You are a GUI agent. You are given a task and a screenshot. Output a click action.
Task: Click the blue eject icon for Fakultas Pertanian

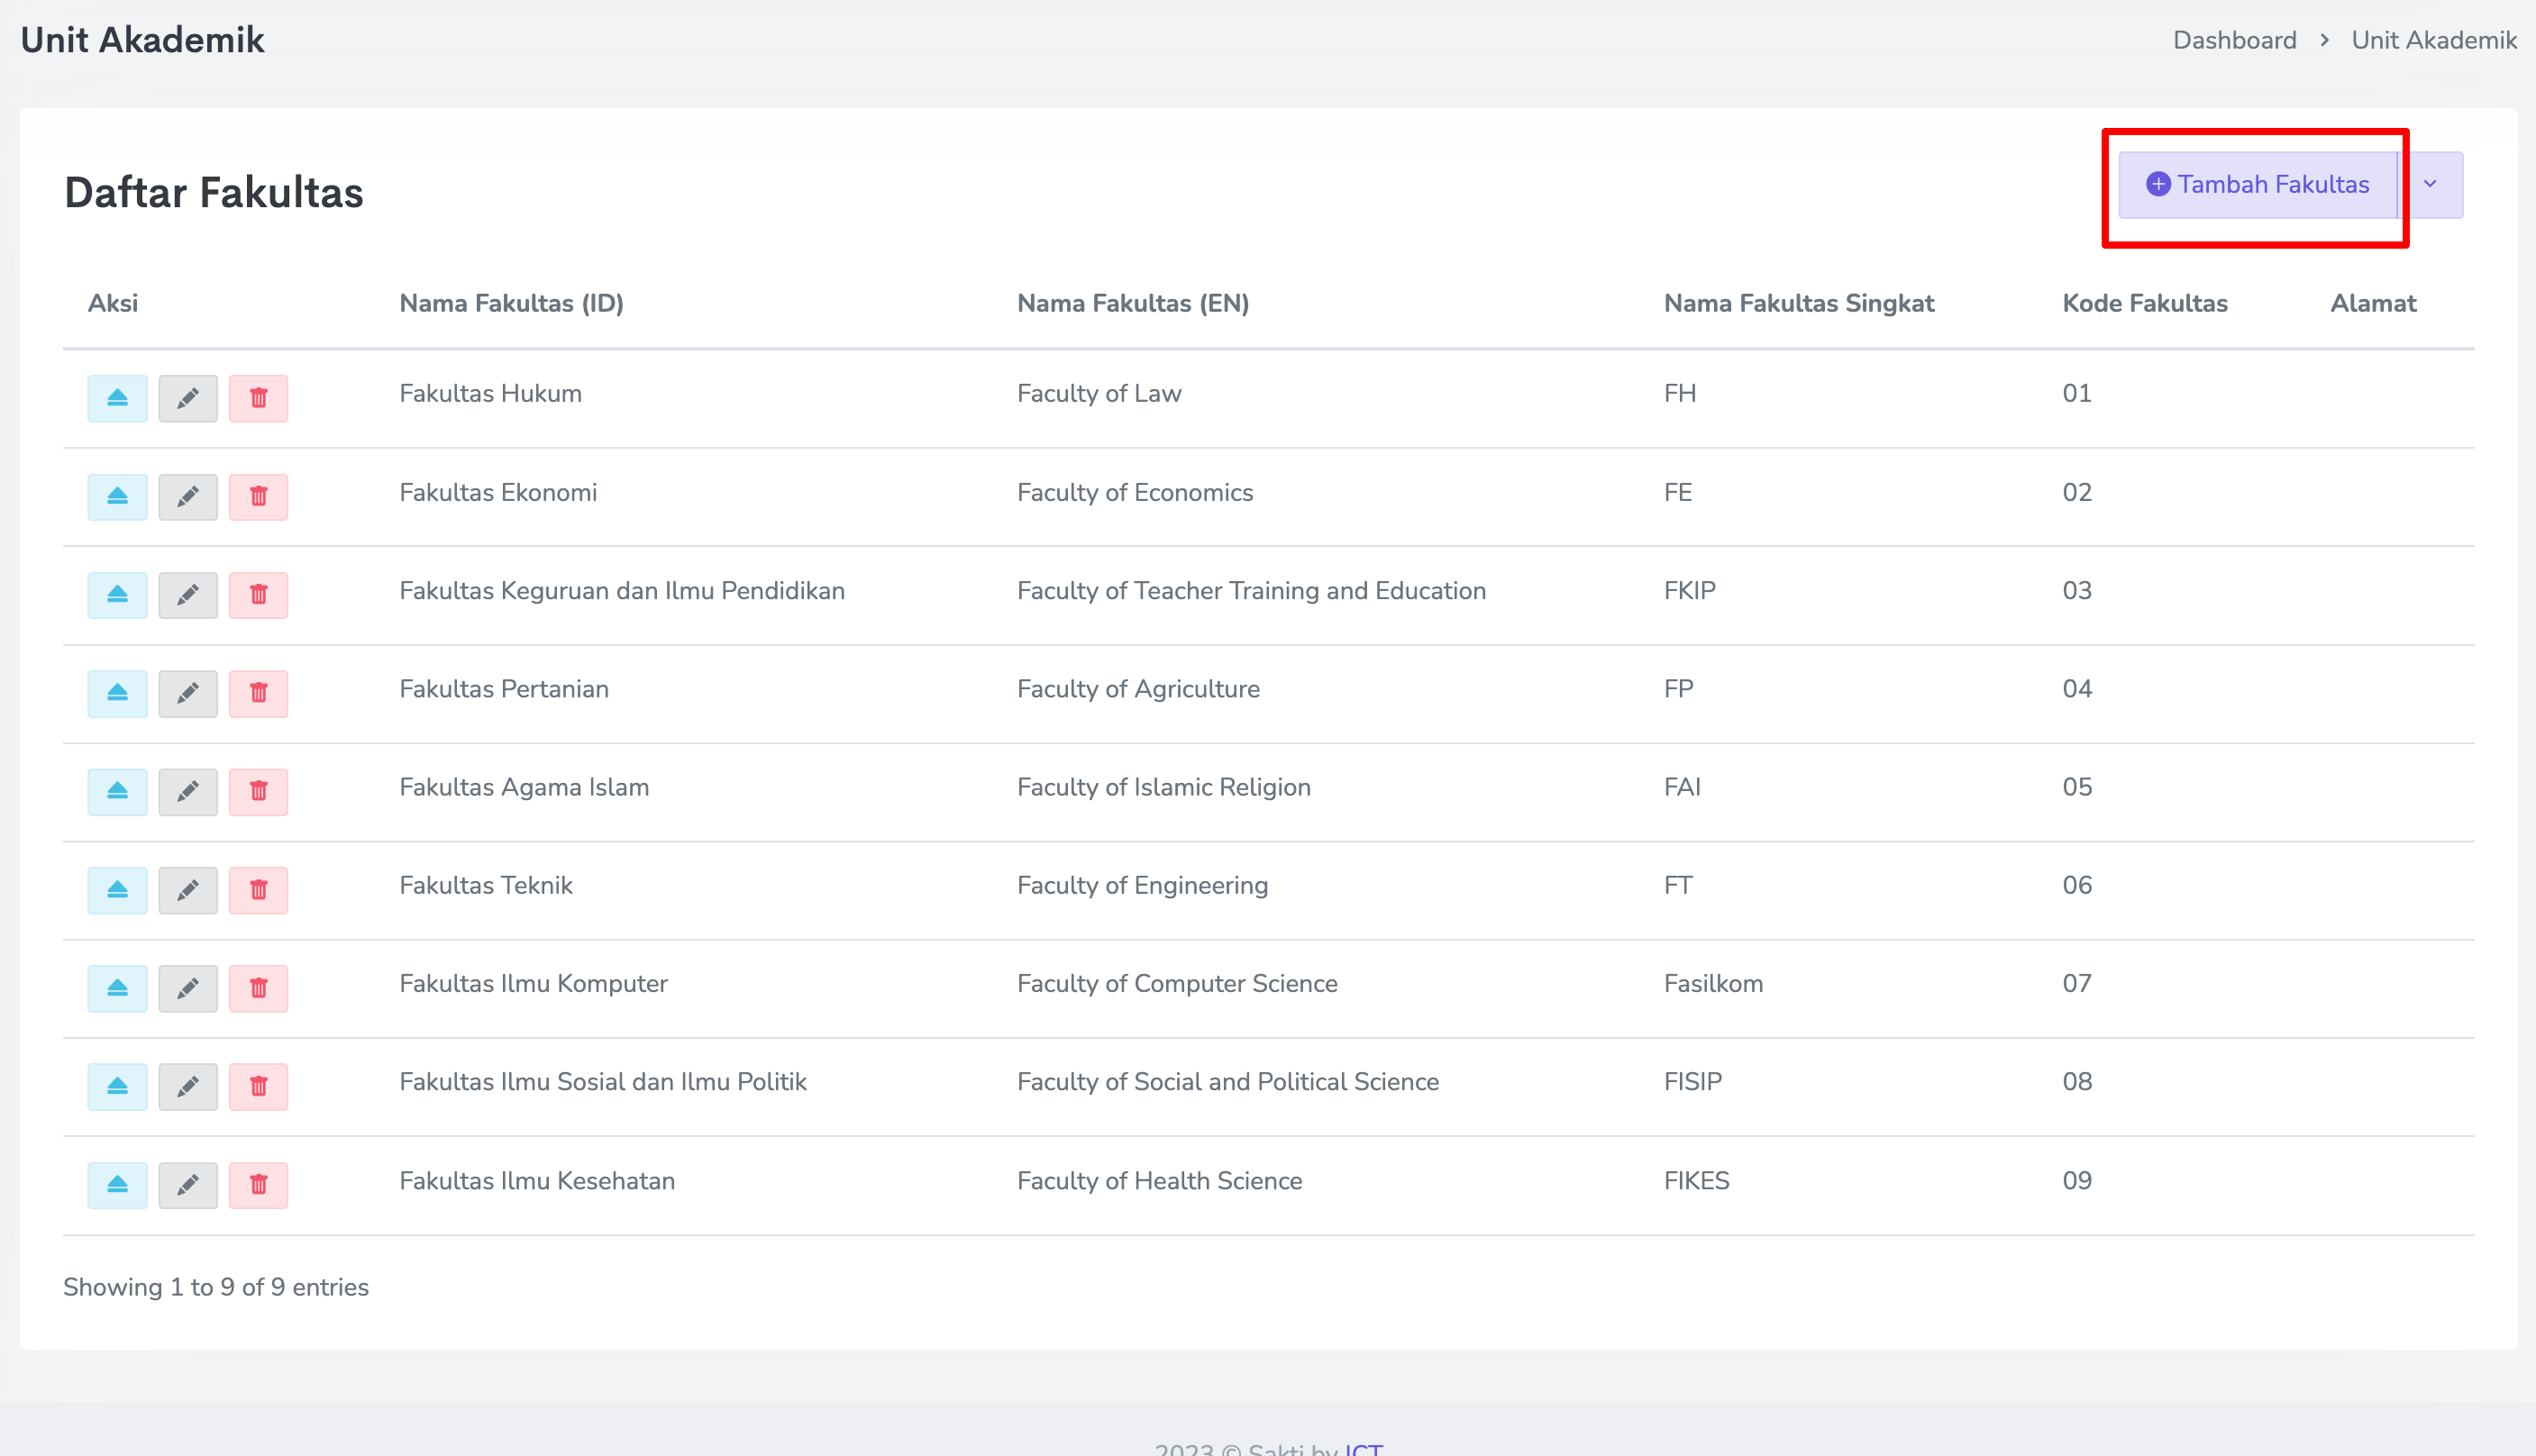coord(117,693)
